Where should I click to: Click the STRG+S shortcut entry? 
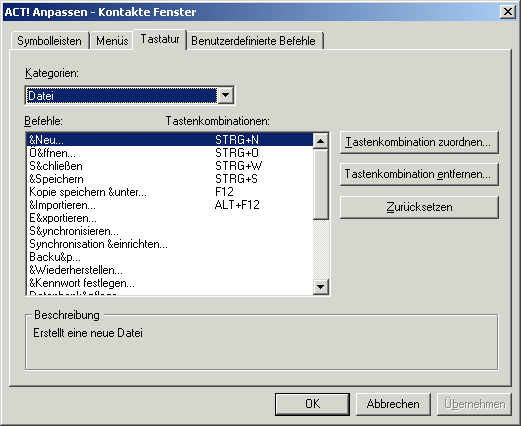236,179
